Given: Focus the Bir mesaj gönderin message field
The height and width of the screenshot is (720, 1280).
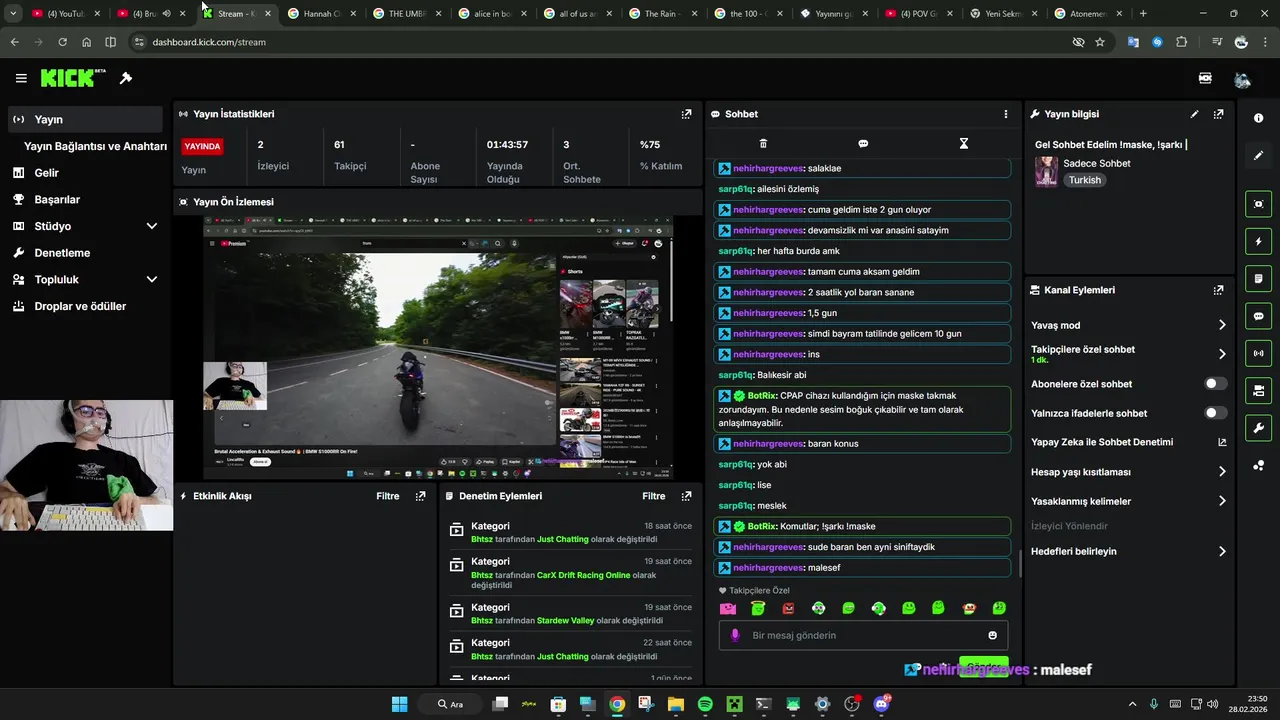Looking at the screenshot, I should point(864,635).
